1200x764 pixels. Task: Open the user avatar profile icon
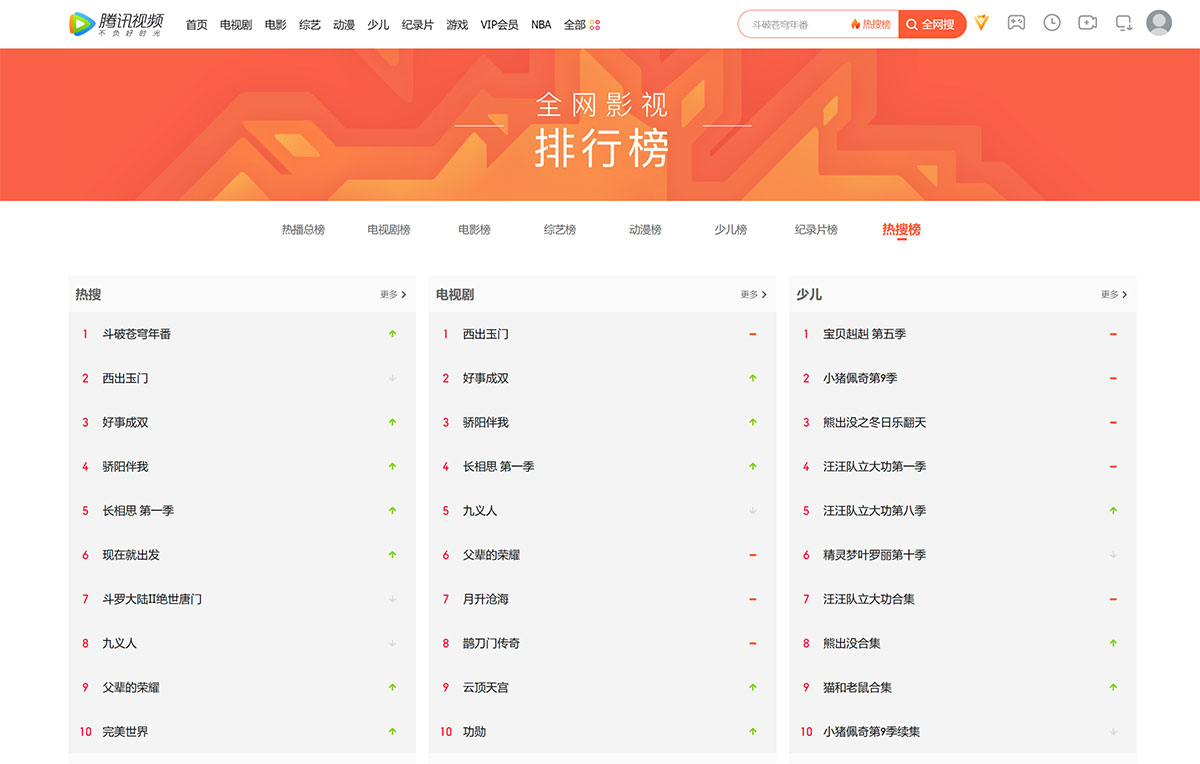pyautogui.click(x=1159, y=22)
